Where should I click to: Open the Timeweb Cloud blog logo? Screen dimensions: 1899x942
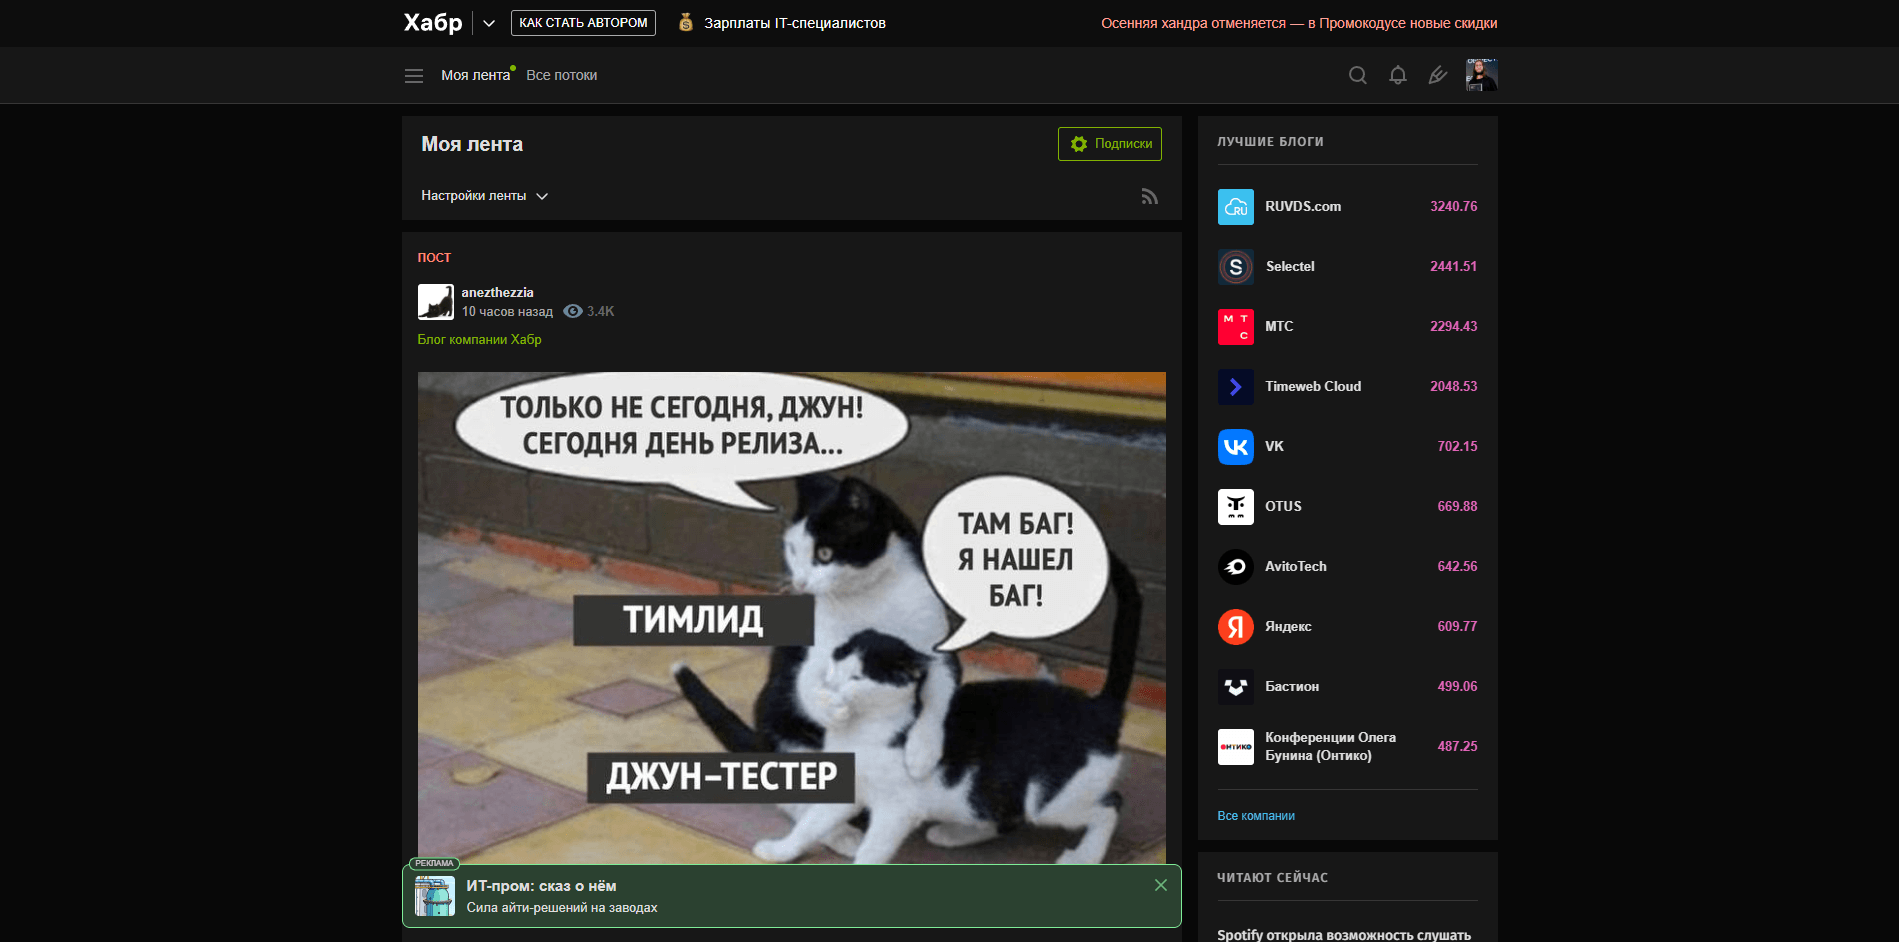pyautogui.click(x=1236, y=387)
